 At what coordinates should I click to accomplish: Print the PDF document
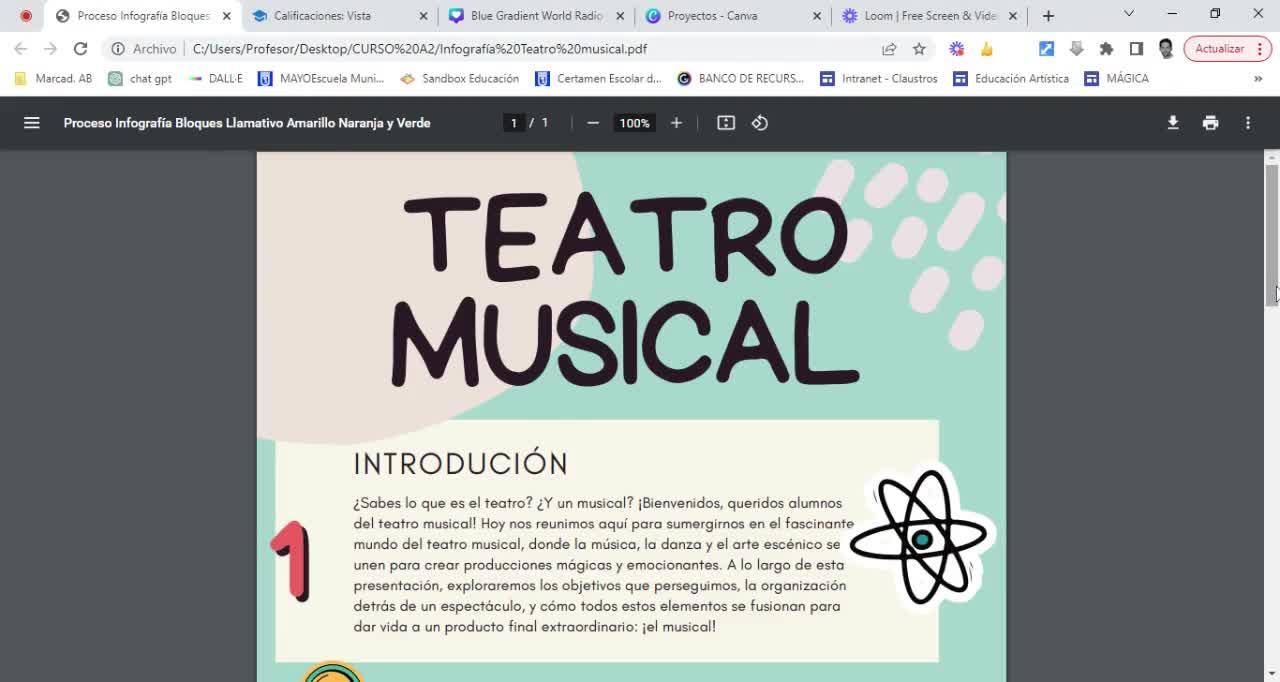[1210, 123]
